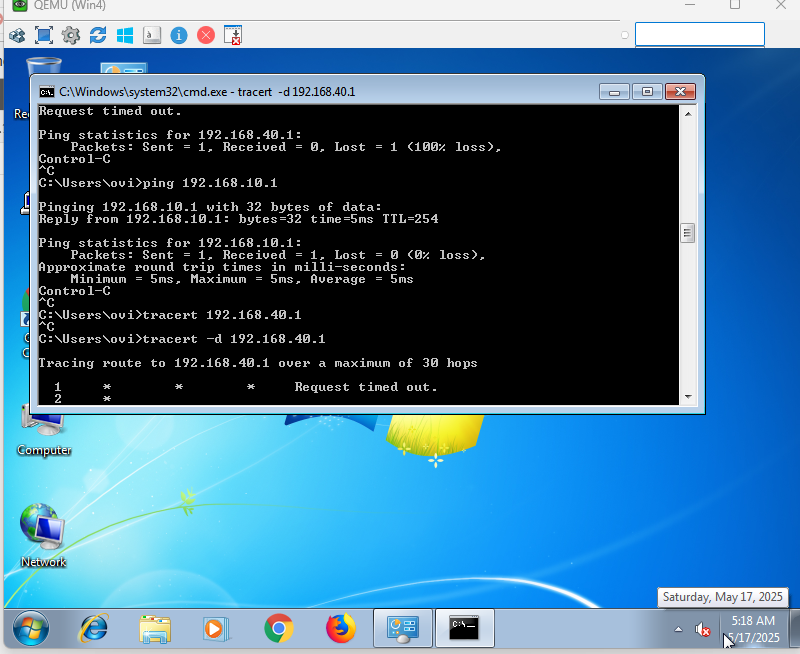
Task: Click the 'tracert -d 192.168.40.1' command line
Action: pos(182,339)
